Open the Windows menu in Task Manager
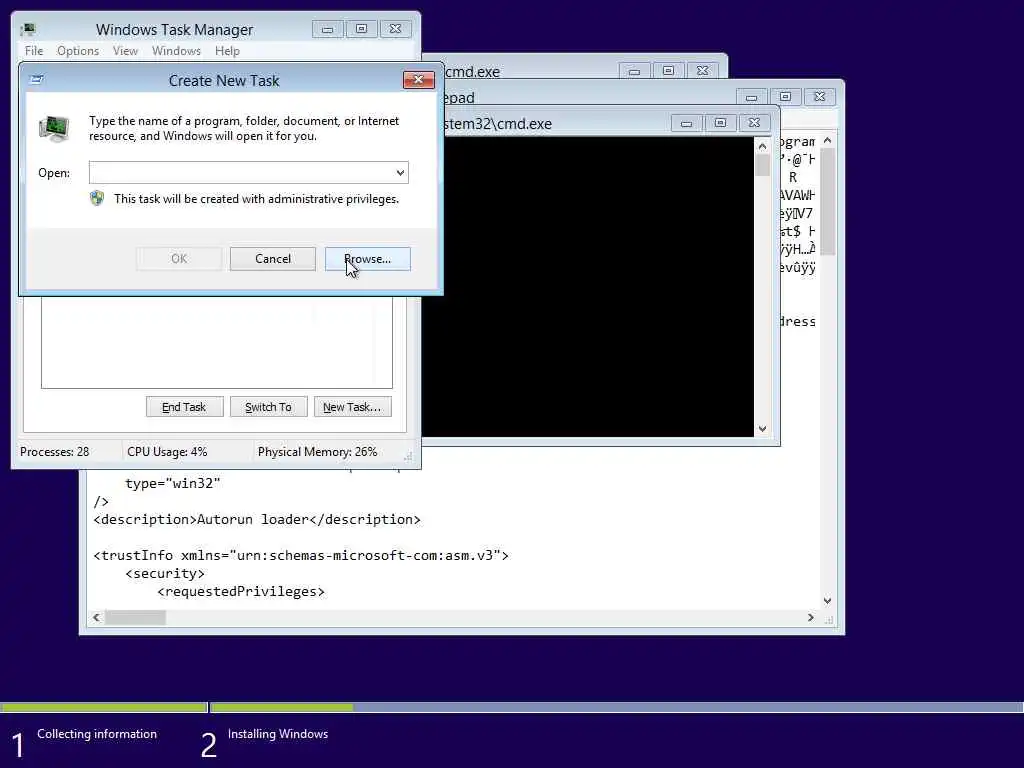The height and width of the screenshot is (768, 1024). (x=176, y=51)
